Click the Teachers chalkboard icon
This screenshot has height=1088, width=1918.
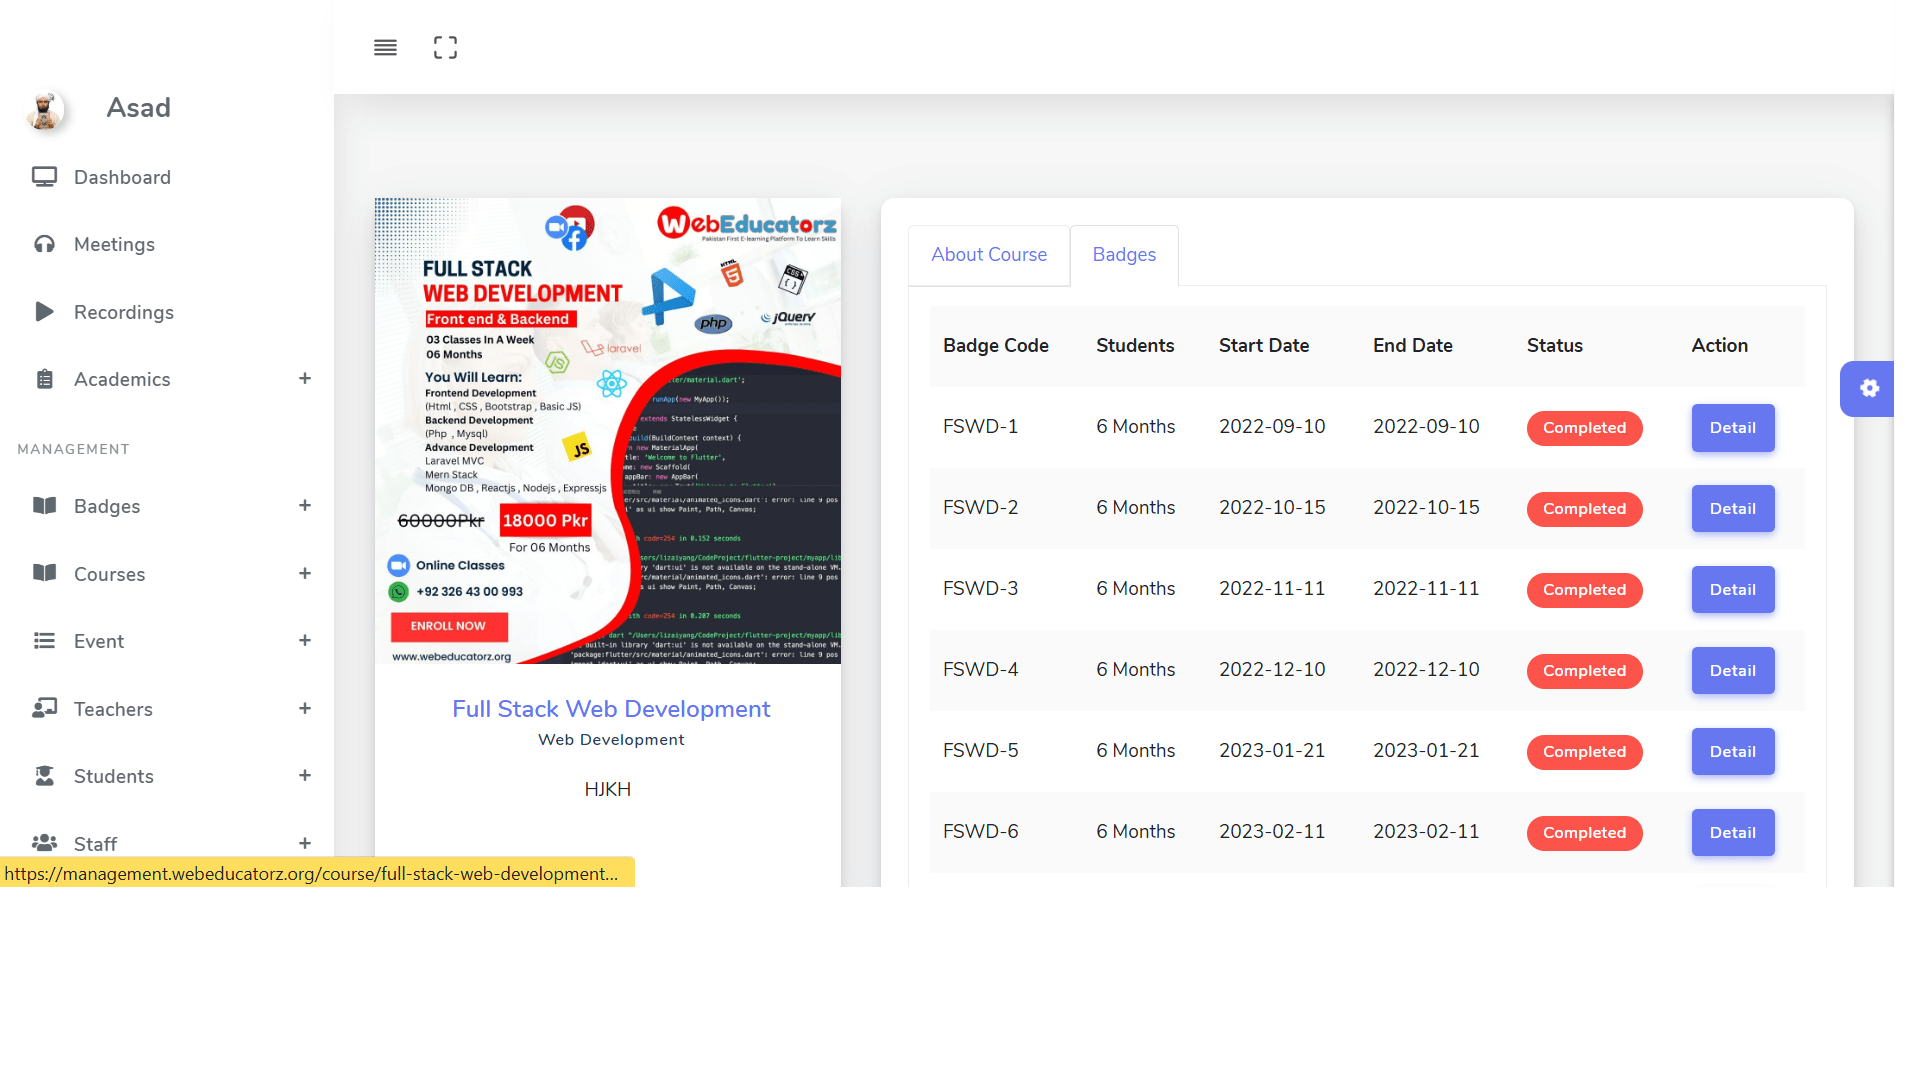(x=44, y=708)
